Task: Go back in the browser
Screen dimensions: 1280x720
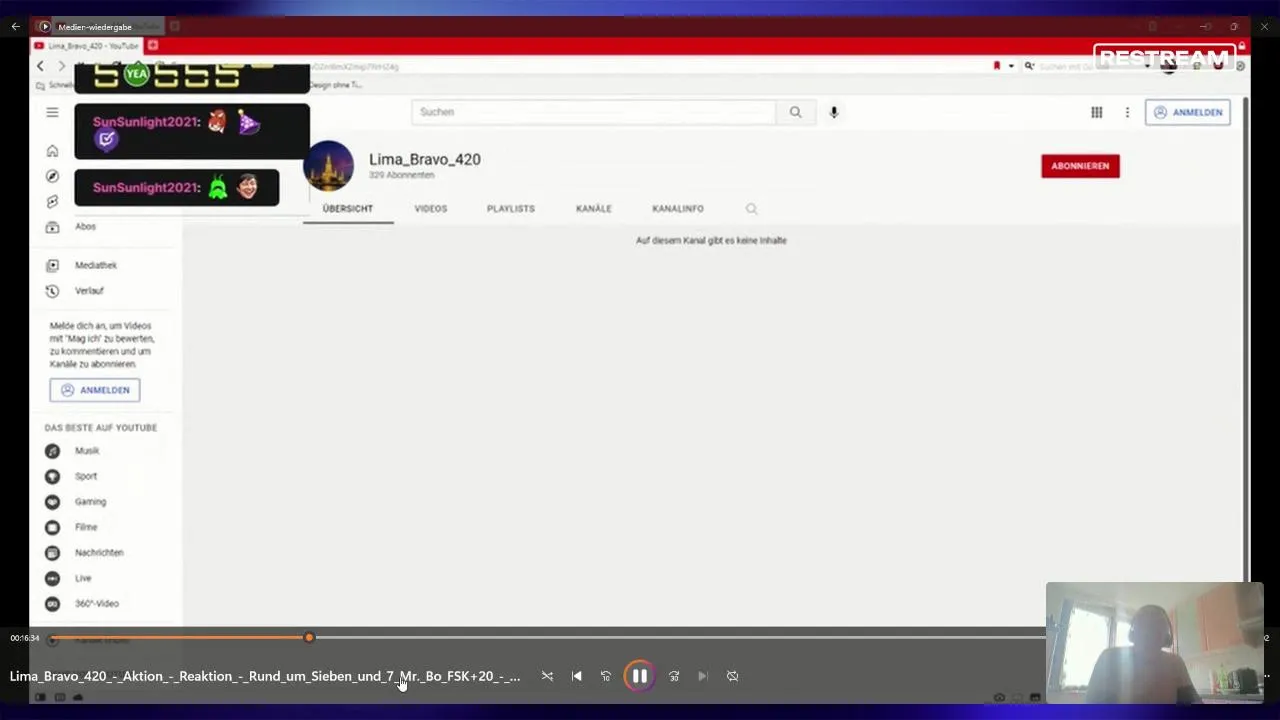Action: pos(40,66)
